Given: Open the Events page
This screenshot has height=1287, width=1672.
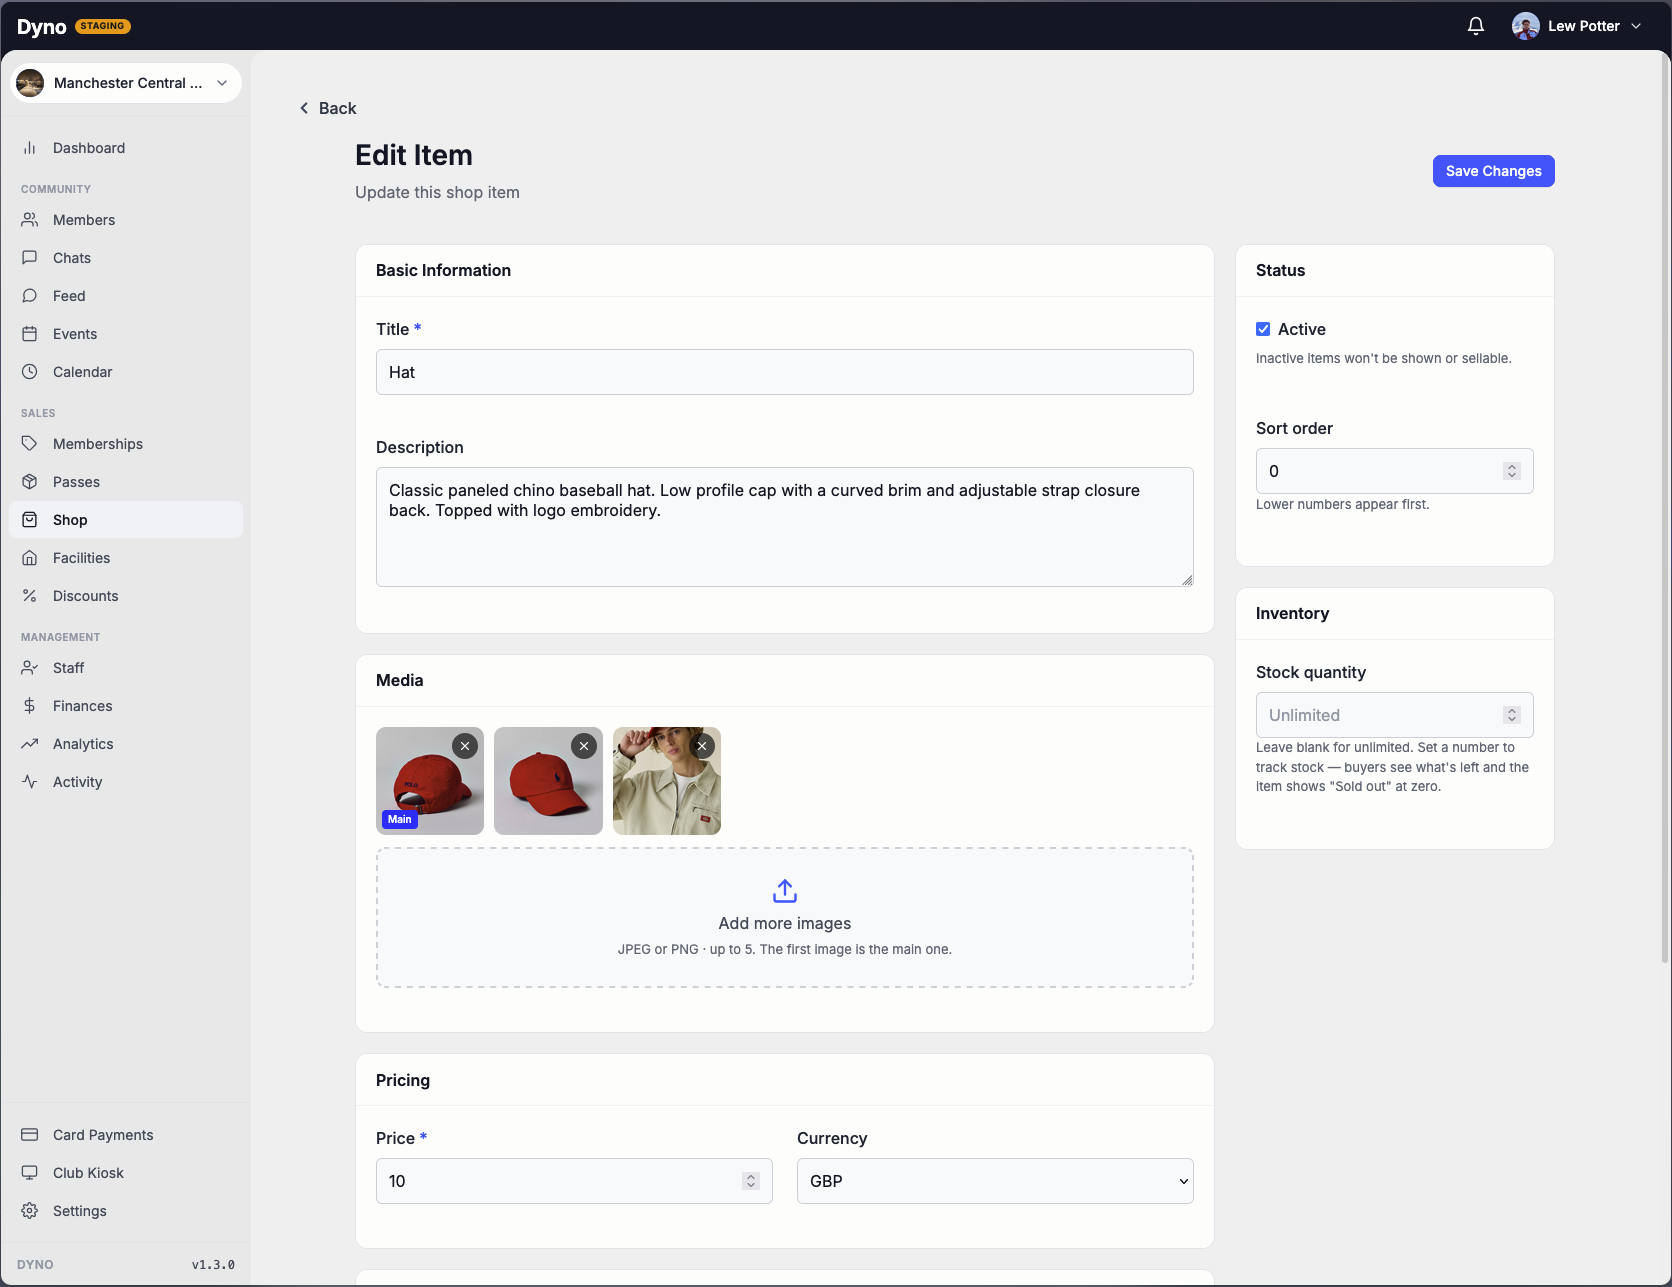Looking at the screenshot, I should coord(126,334).
